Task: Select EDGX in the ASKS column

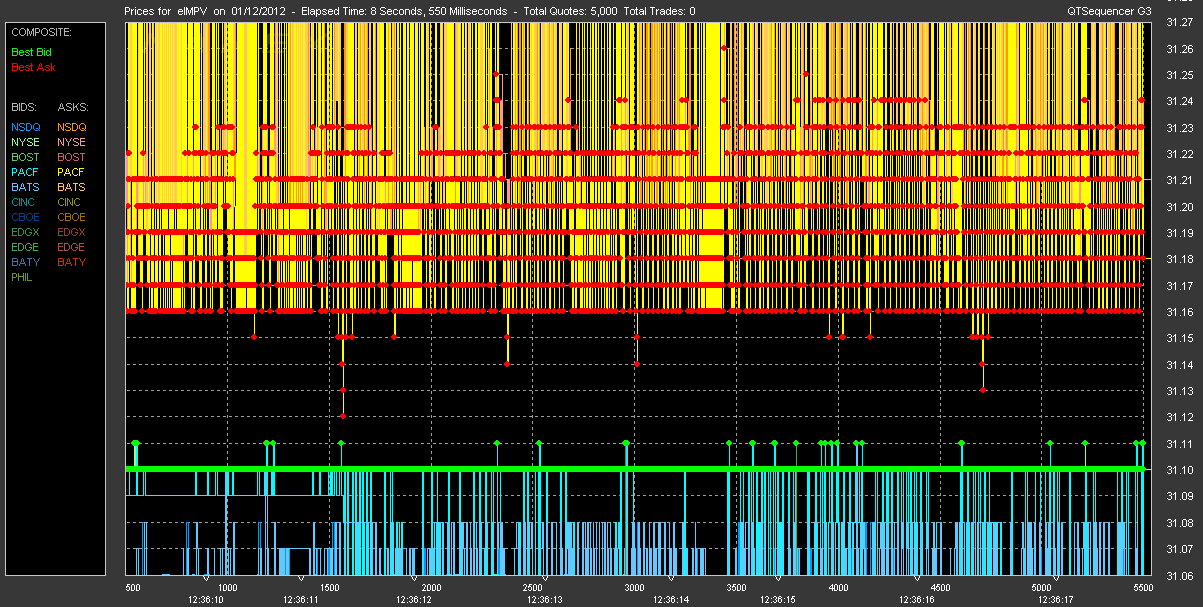Action: [72, 232]
